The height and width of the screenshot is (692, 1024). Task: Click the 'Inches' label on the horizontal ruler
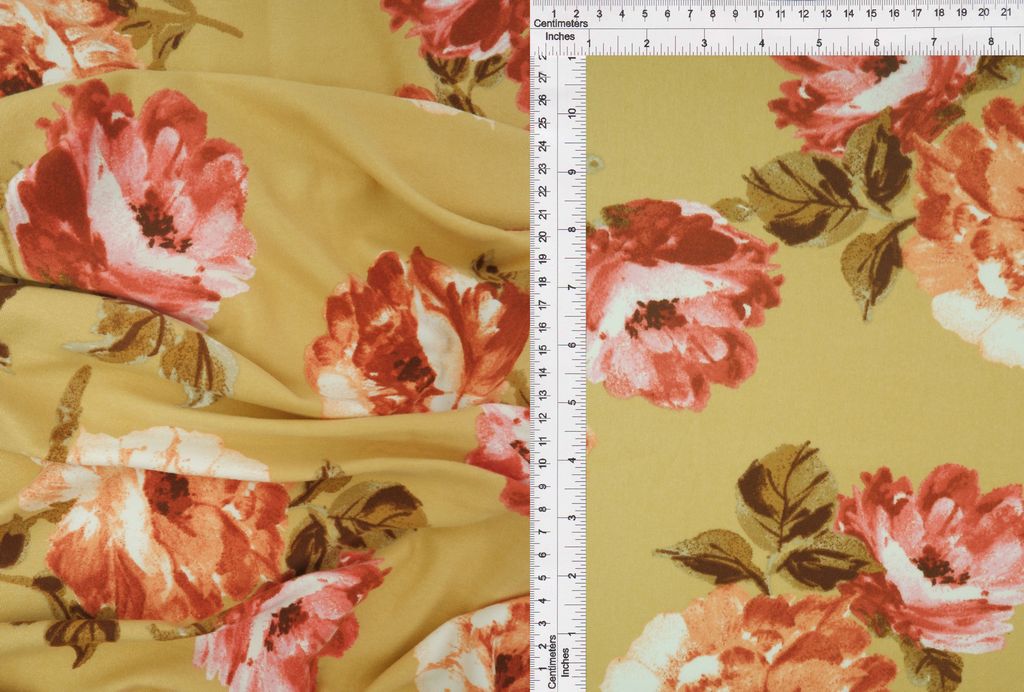pyautogui.click(x=560, y=37)
